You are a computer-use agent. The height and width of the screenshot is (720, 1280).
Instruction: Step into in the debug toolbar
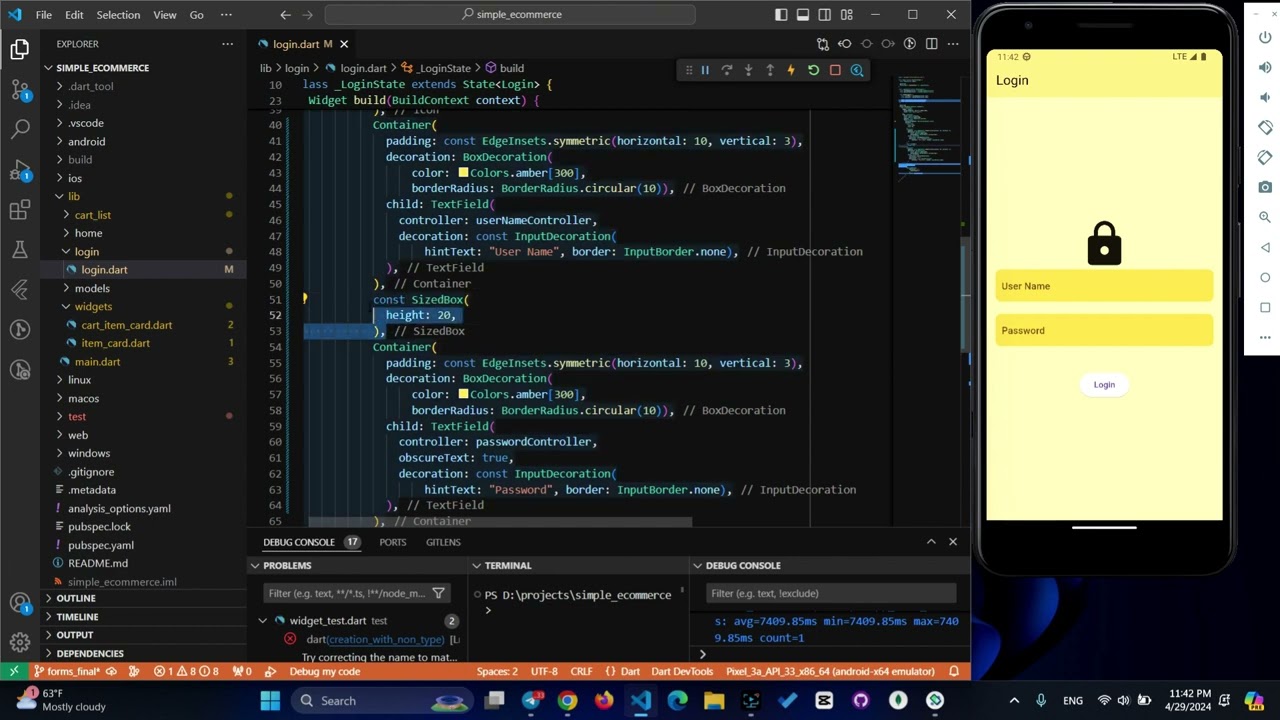pyautogui.click(x=748, y=70)
